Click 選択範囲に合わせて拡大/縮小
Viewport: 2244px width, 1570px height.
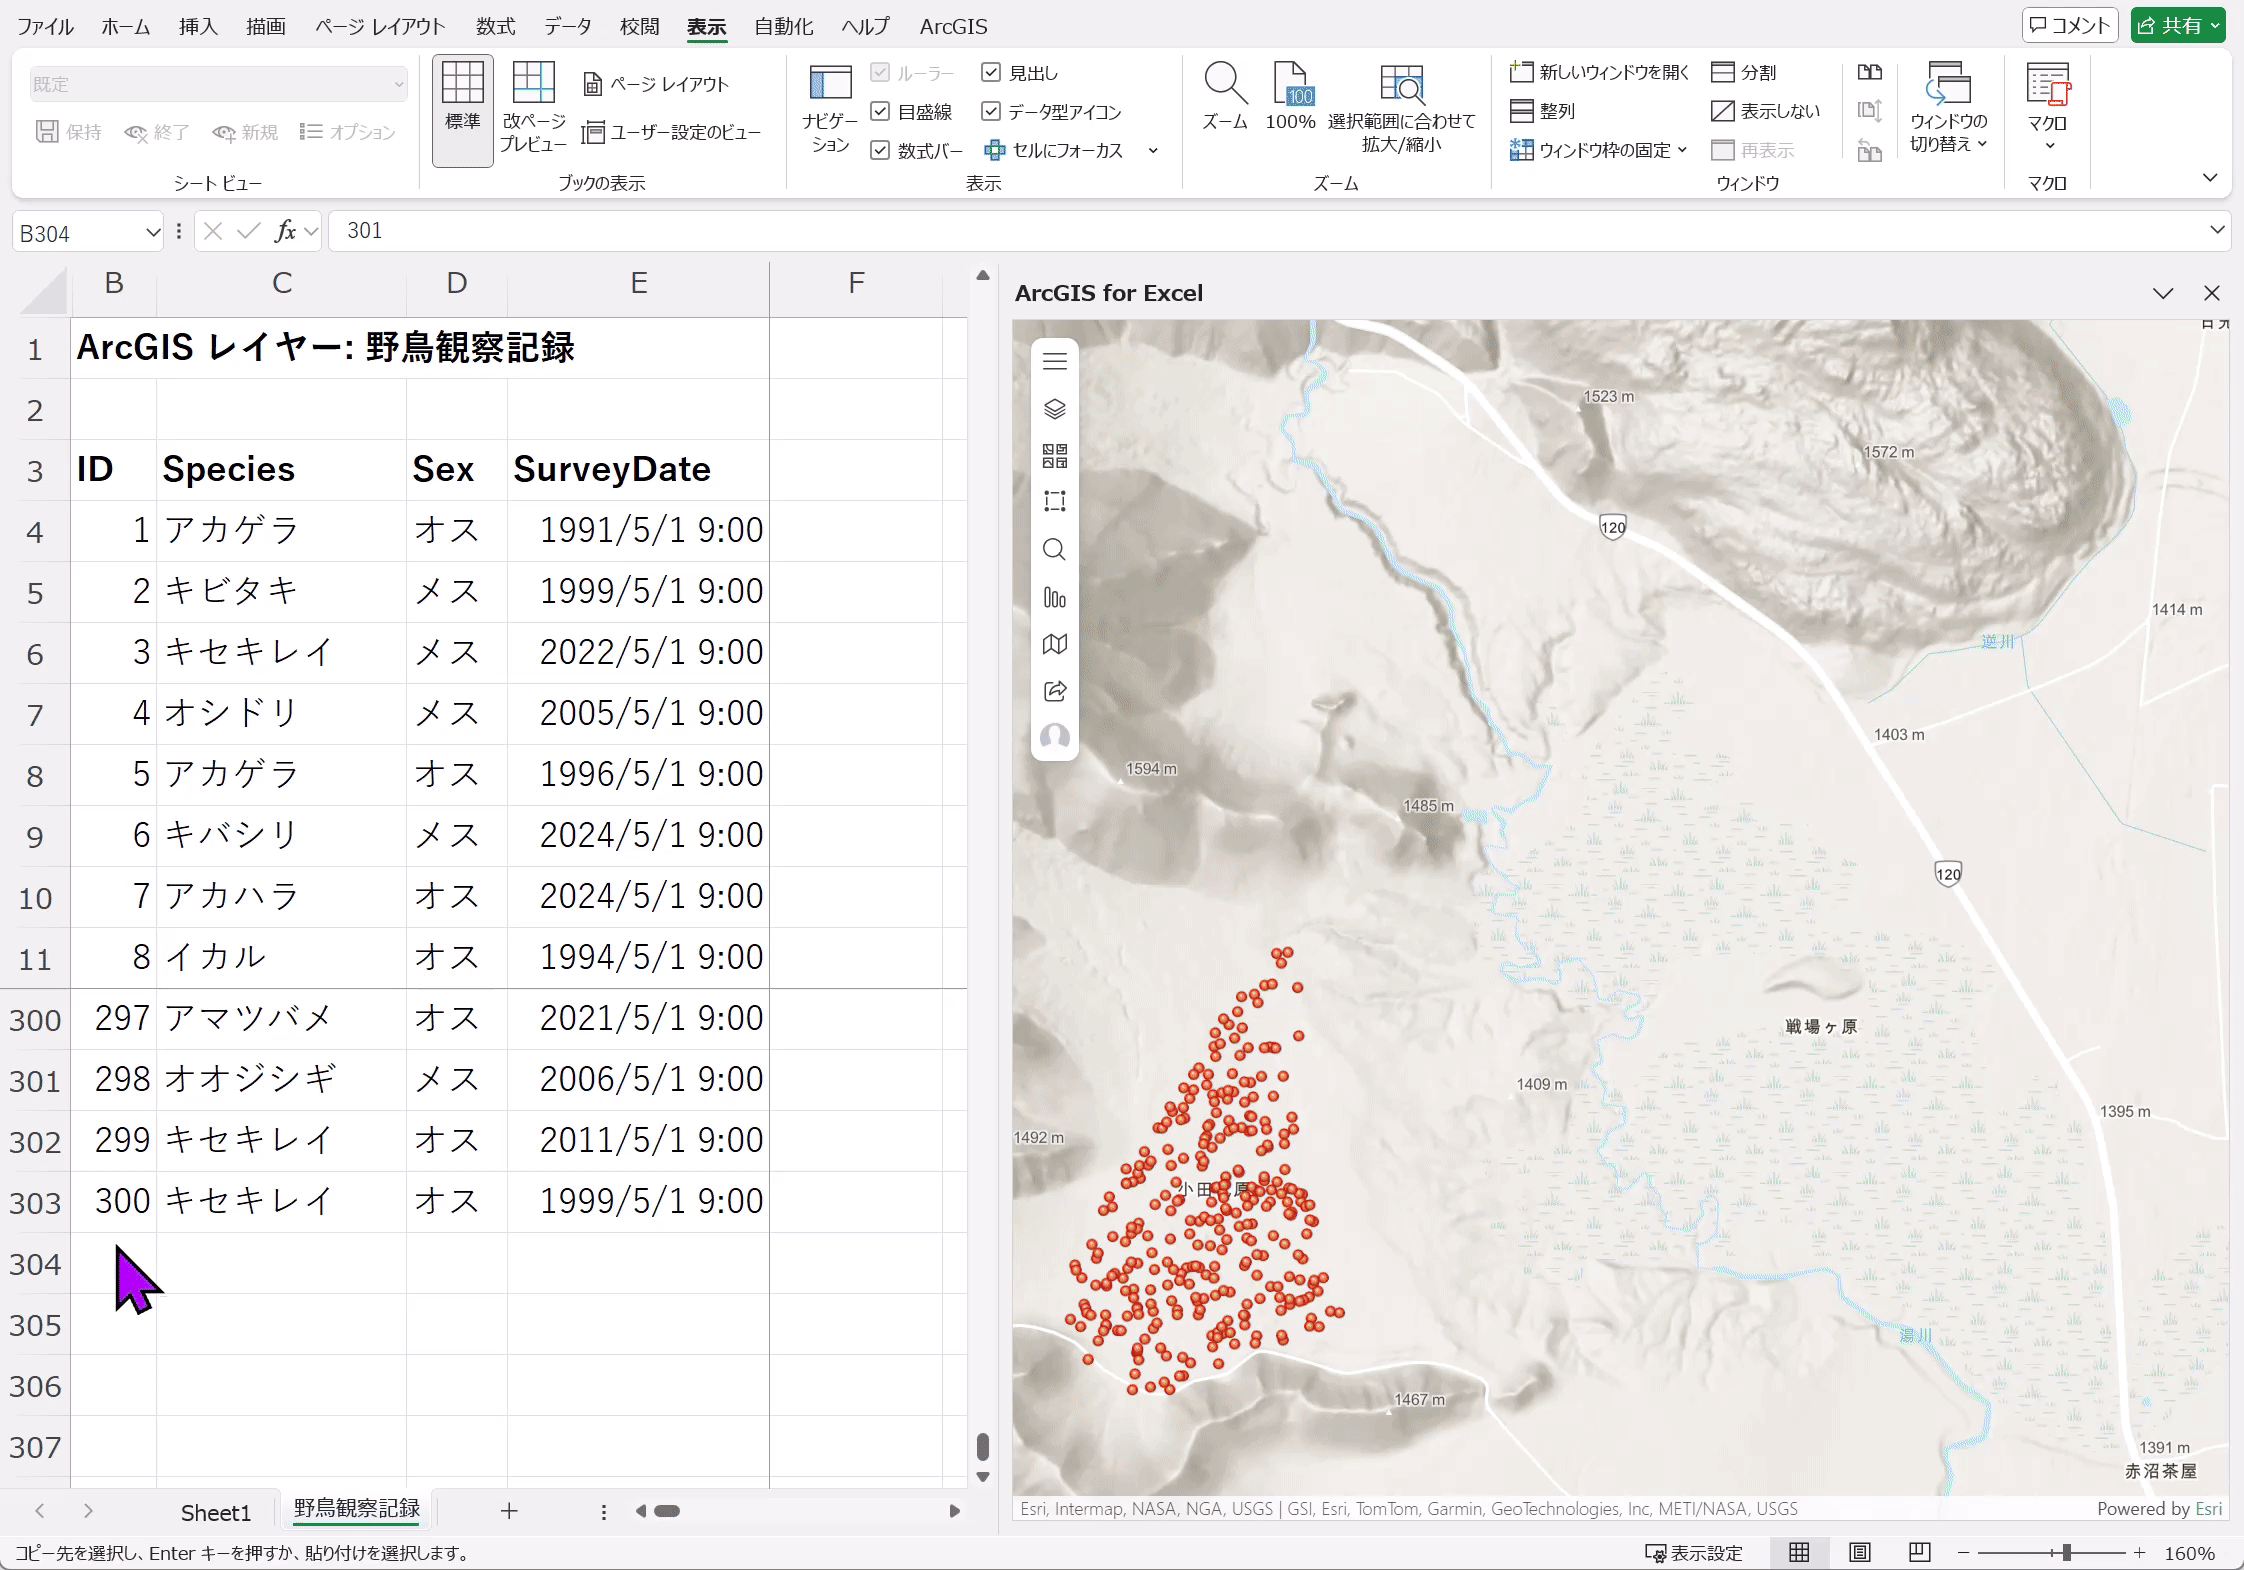1401,109
